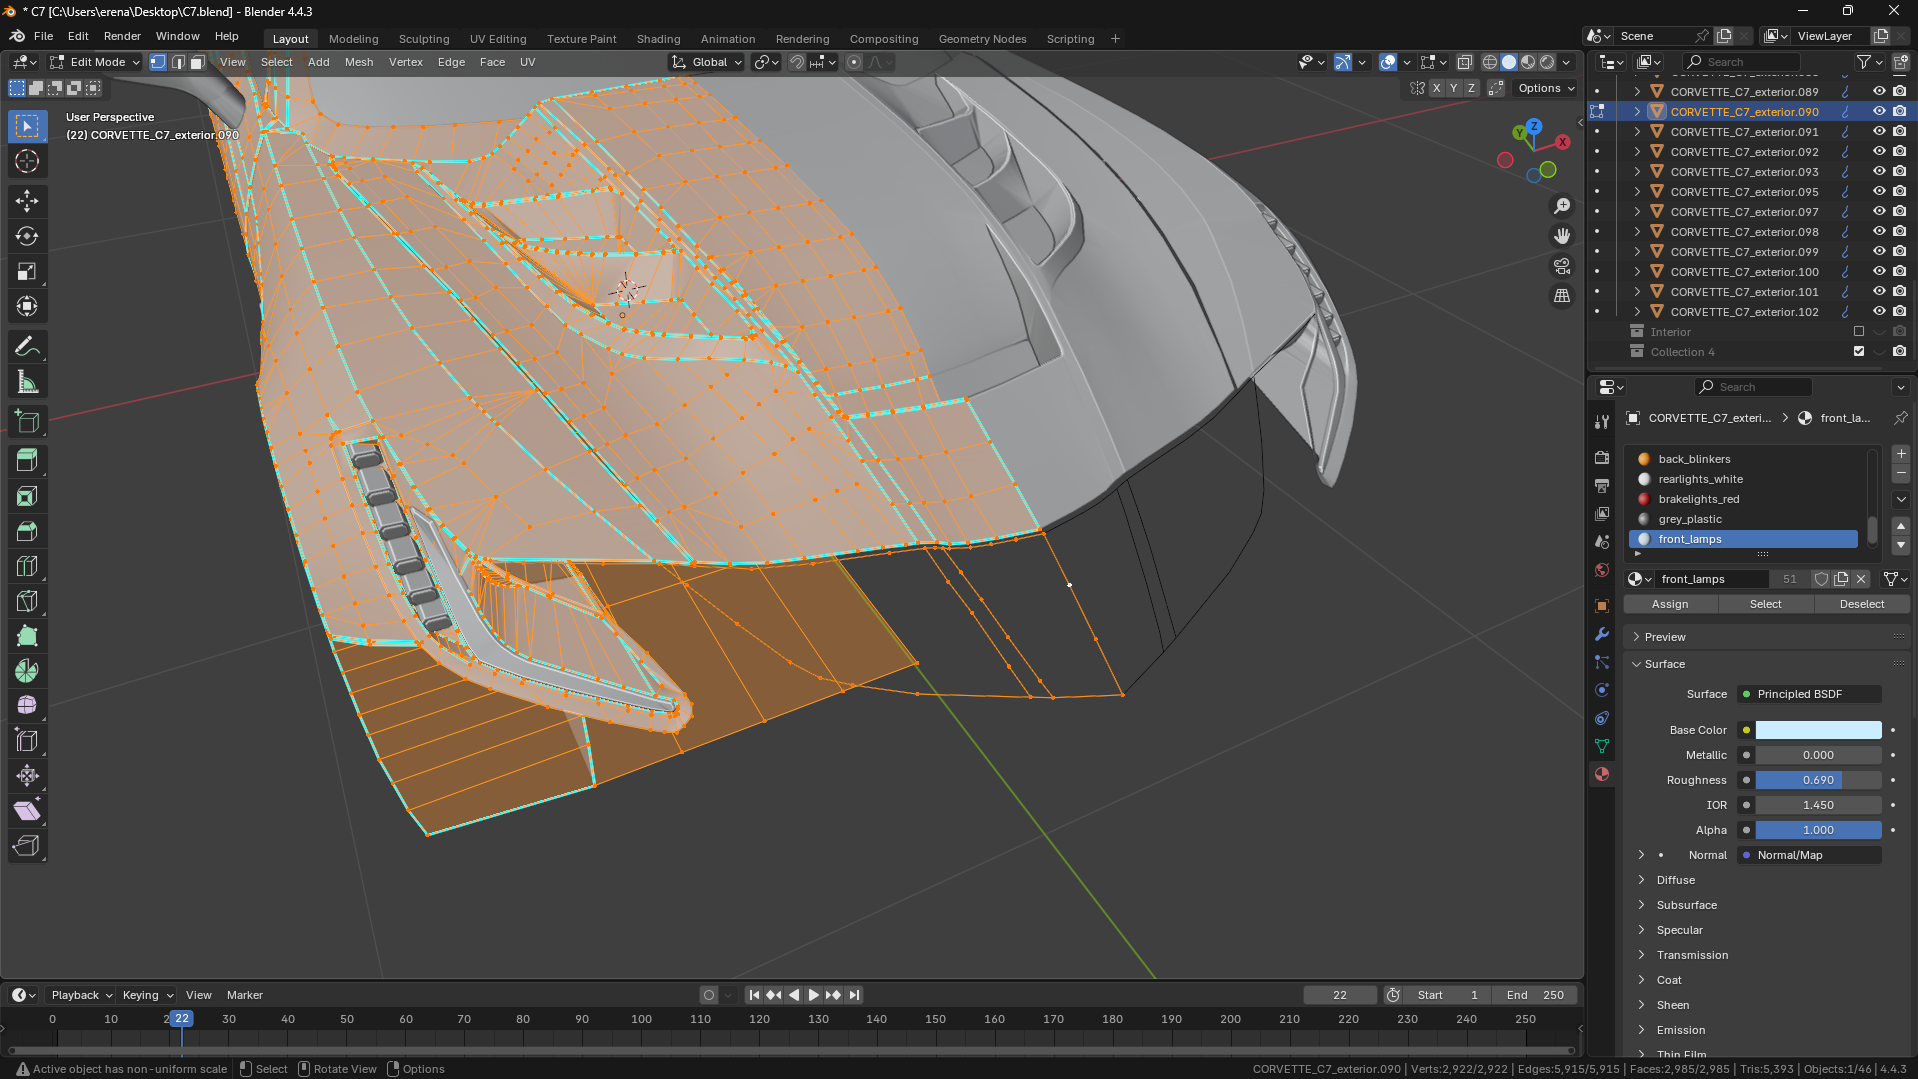Open the Base Color swatch
The height and width of the screenshot is (1079, 1918).
click(1818, 730)
